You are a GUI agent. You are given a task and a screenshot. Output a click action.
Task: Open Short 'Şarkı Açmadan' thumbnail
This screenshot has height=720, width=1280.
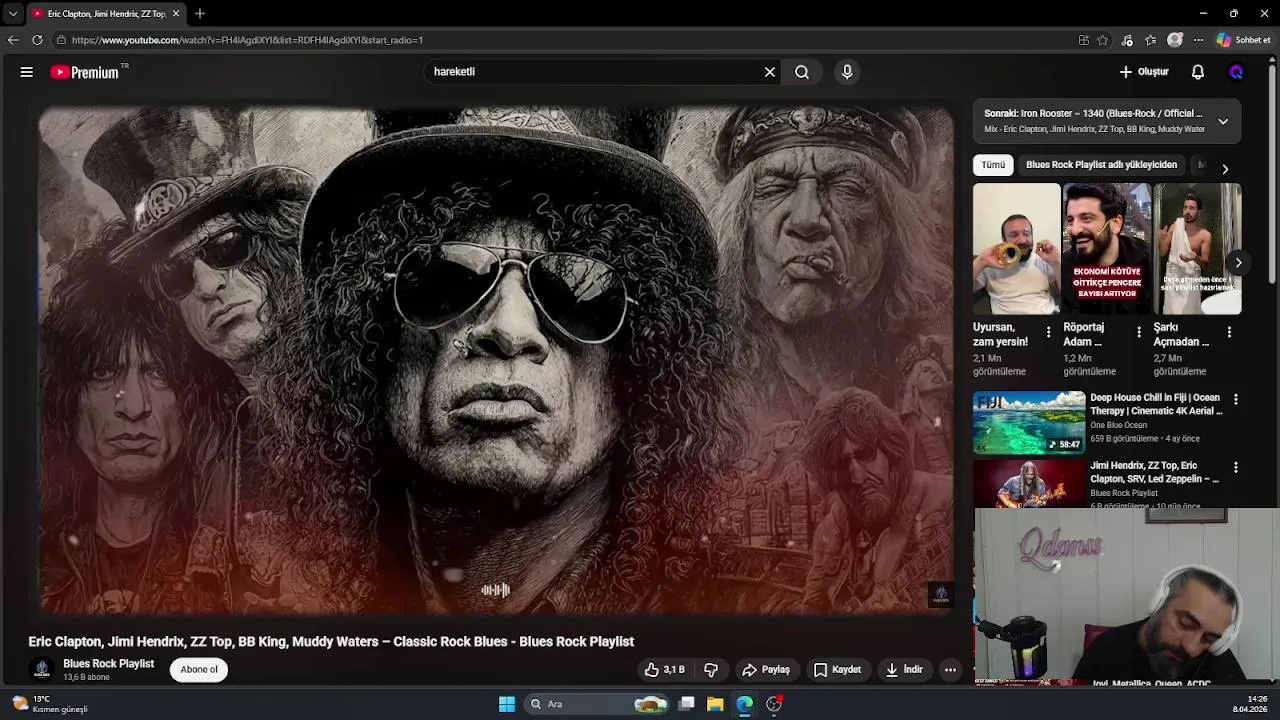click(1197, 249)
